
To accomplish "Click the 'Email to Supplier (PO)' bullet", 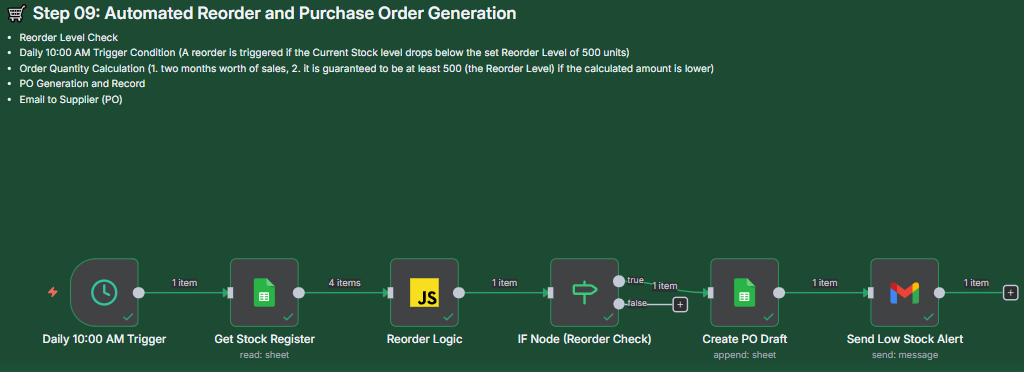I will point(71,99).
